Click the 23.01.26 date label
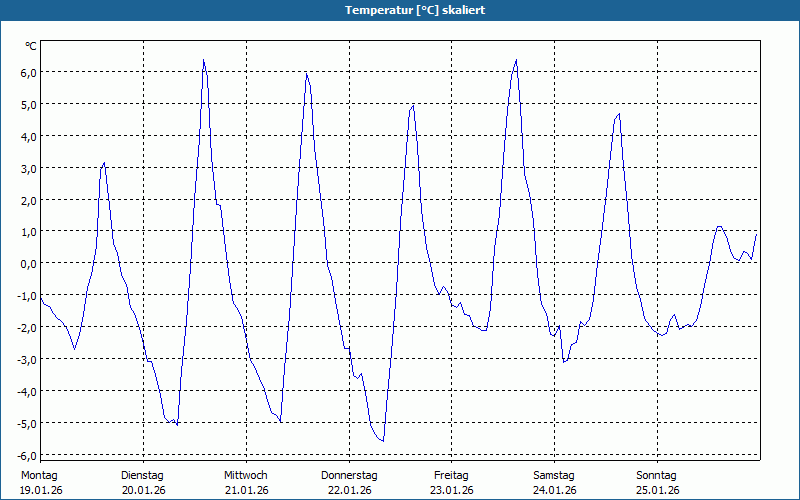The height and width of the screenshot is (500, 800). 452,490
